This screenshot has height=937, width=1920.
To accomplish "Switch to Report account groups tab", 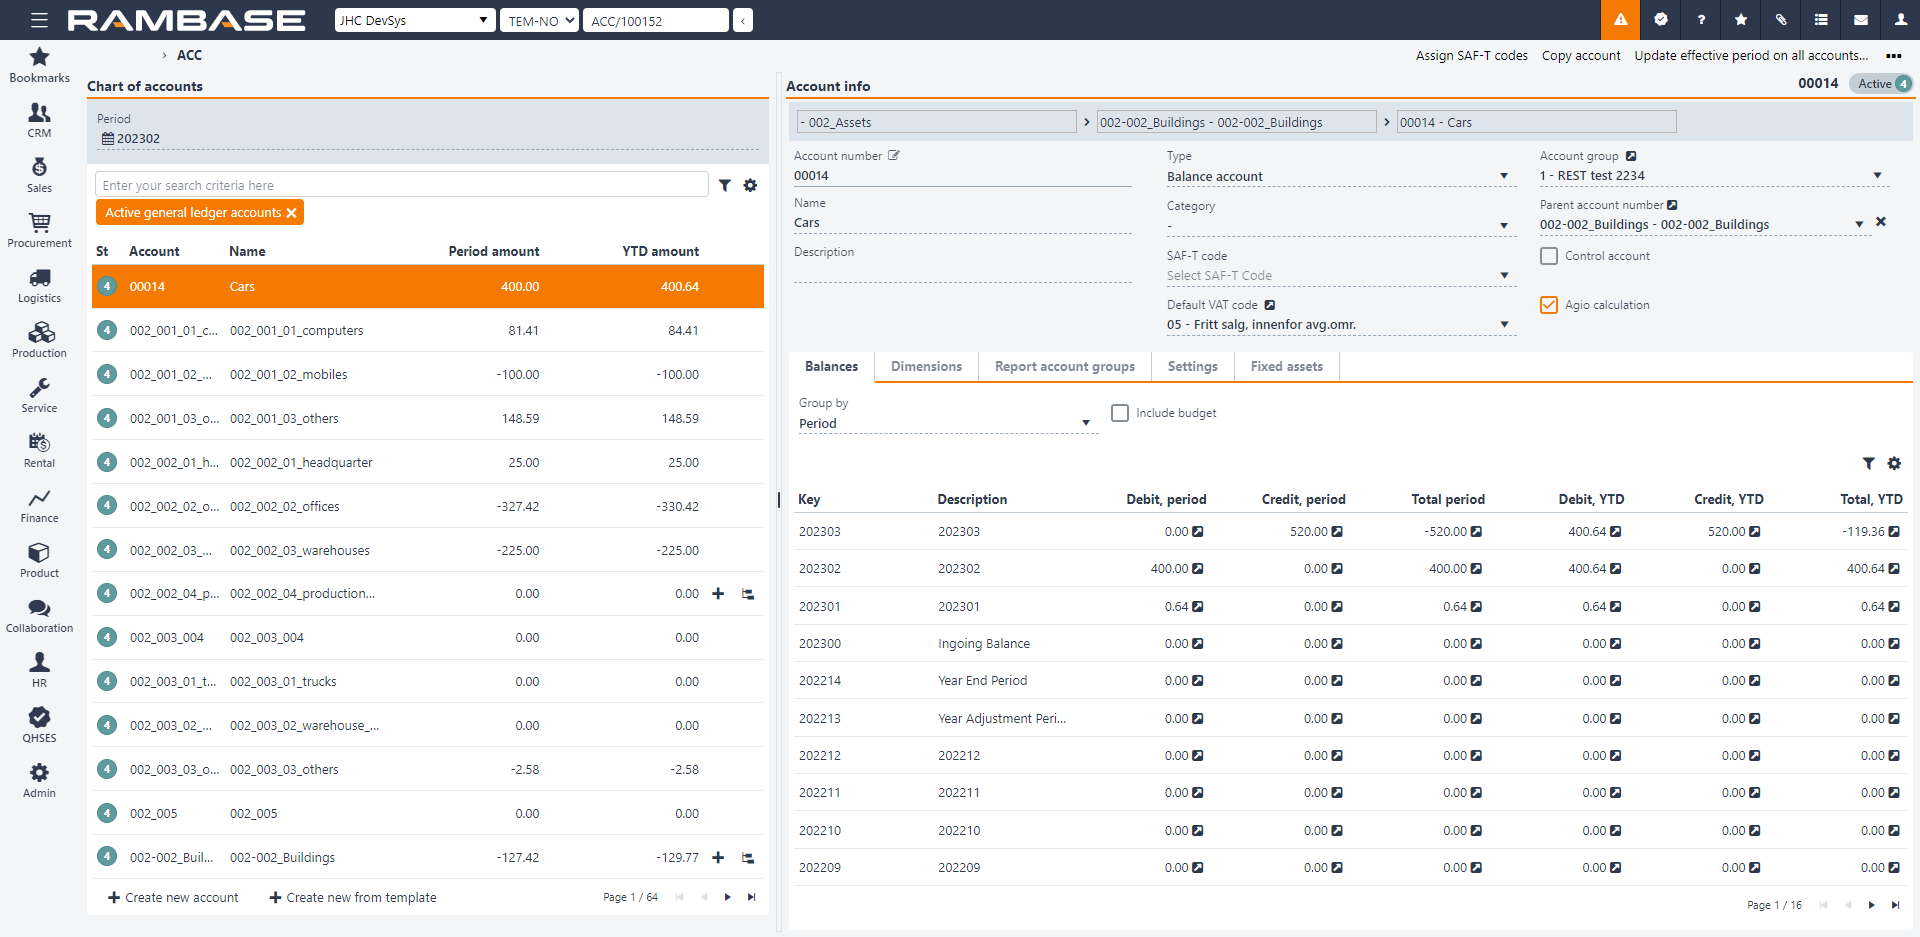I will pyautogui.click(x=1065, y=367).
